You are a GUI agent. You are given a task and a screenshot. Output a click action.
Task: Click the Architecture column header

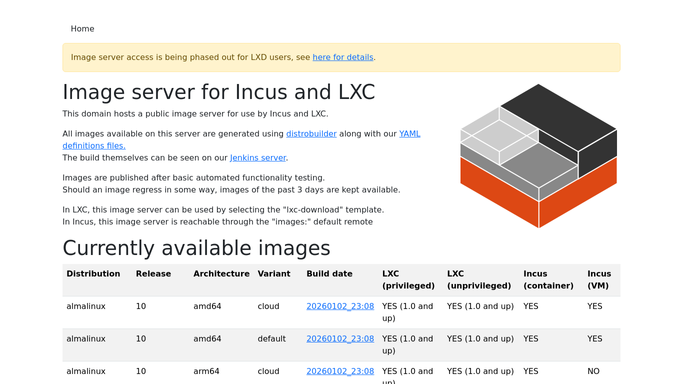pyautogui.click(x=221, y=274)
